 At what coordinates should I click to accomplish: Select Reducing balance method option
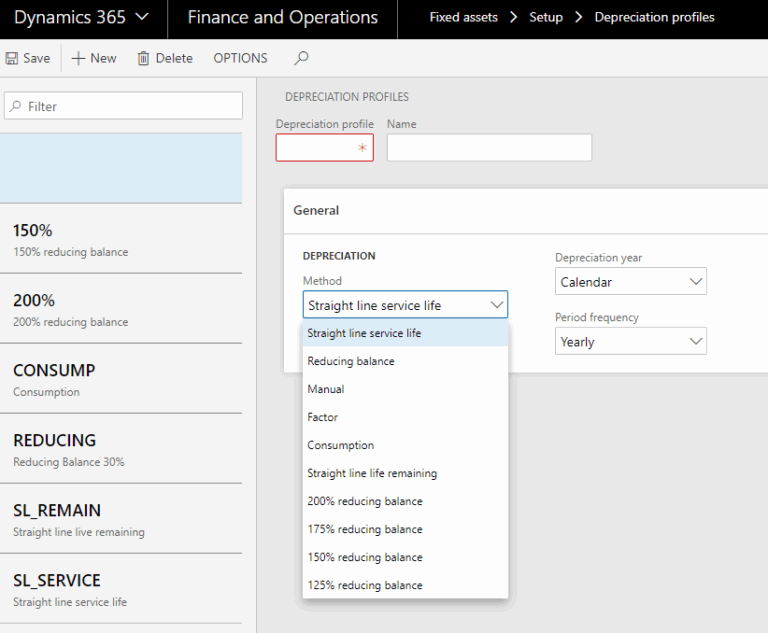(x=405, y=361)
